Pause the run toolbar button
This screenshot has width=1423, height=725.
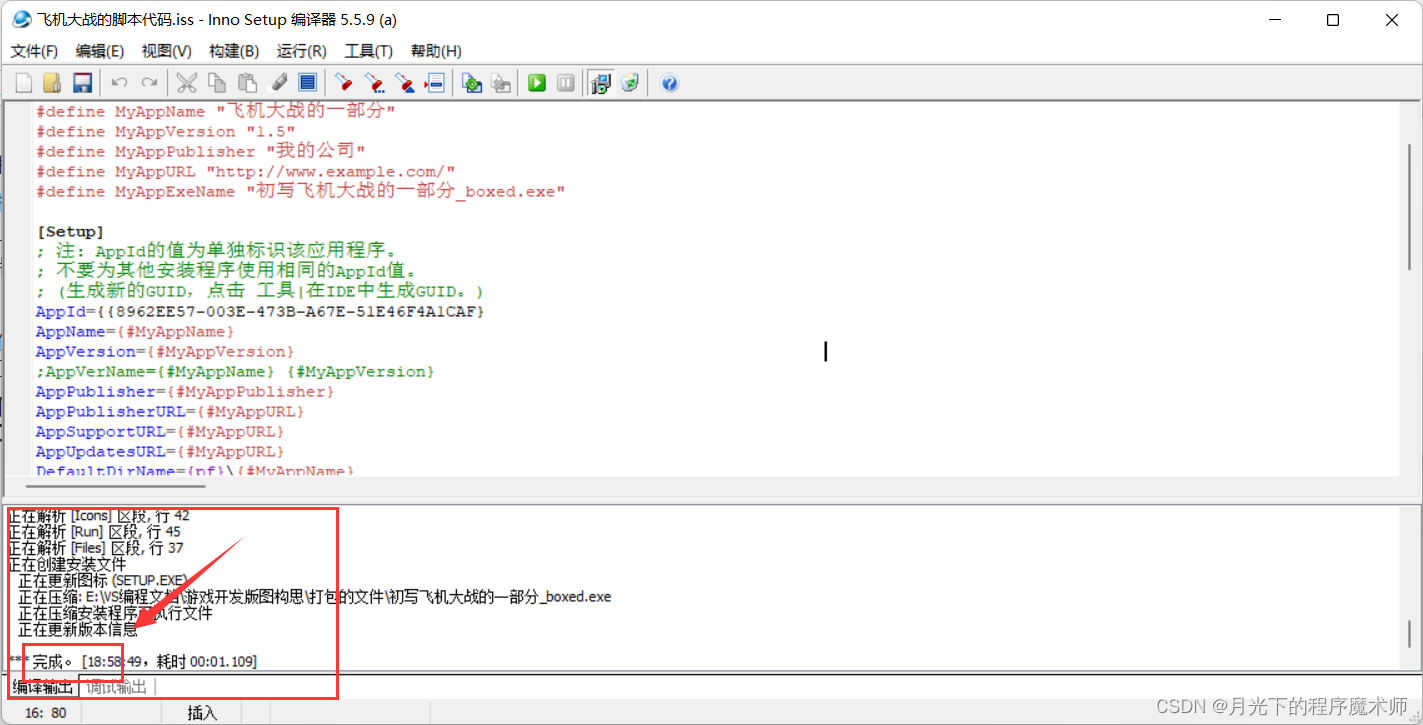(x=566, y=83)
